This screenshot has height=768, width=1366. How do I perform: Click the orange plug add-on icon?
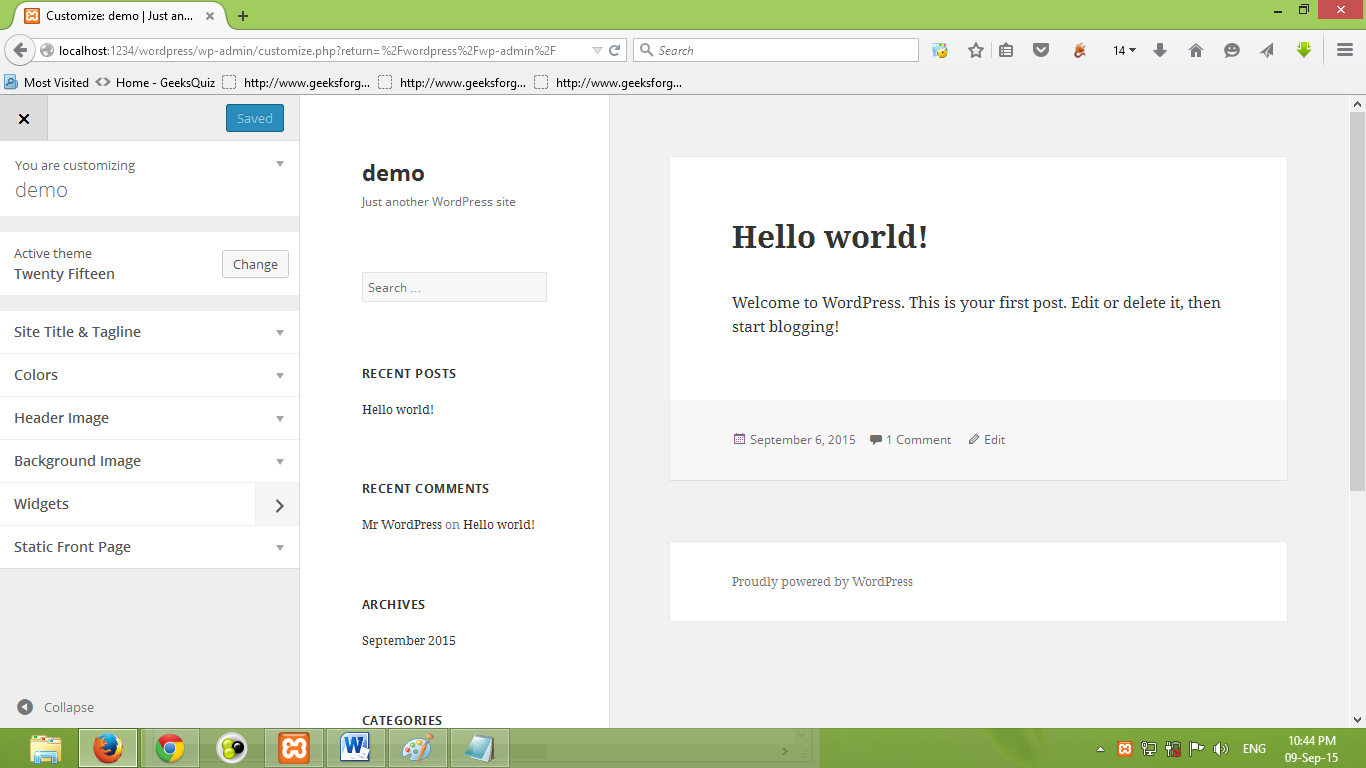pyautogui.click(x=1079, y=50)
